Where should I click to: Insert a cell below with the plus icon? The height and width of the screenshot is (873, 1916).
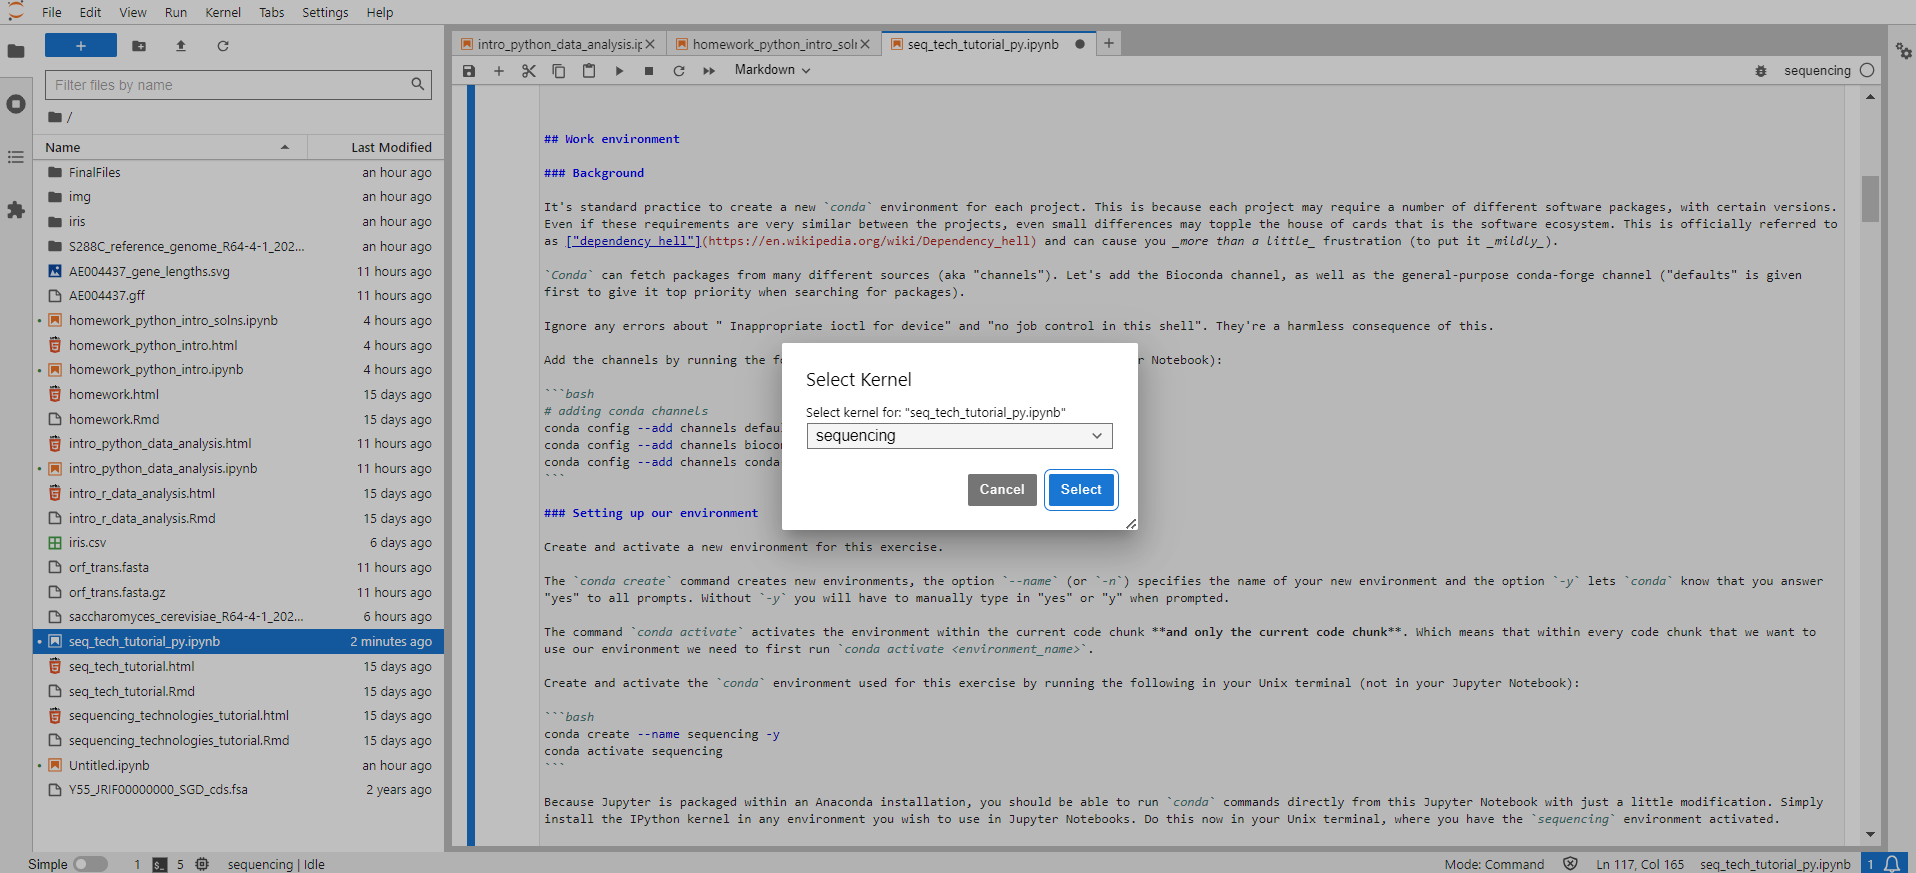point(499,71)
